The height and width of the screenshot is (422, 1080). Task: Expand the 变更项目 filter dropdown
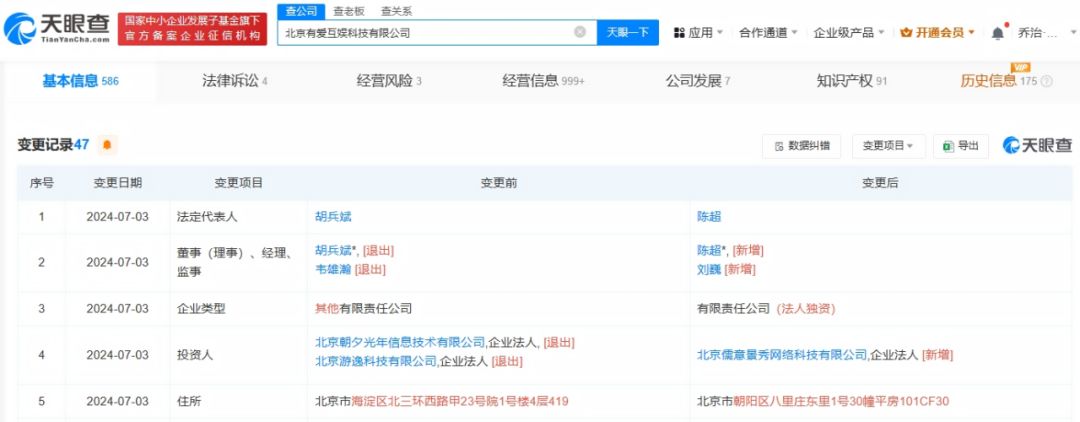[888, 146]
